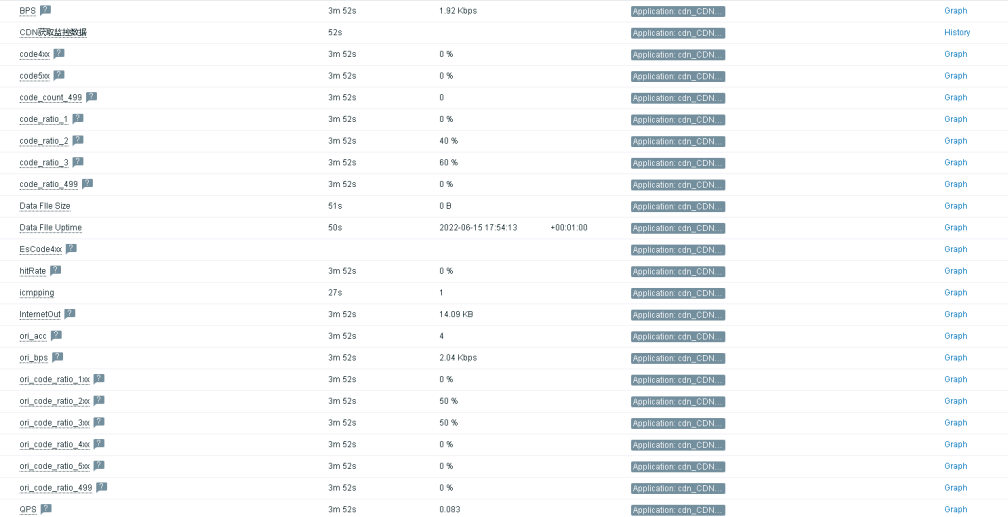
Task: Click the code_ratio_3 item name
Action: (x=44, y=163)
